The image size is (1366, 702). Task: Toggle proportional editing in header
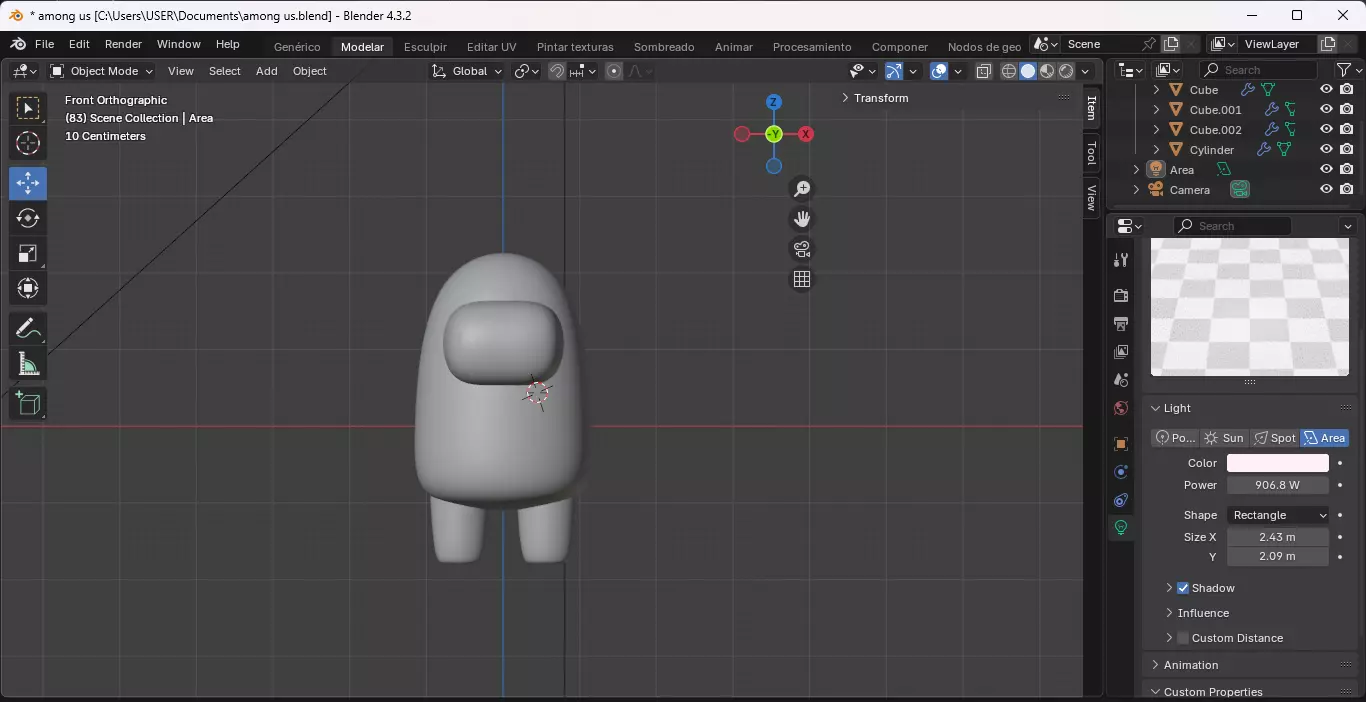coord(614,71)
